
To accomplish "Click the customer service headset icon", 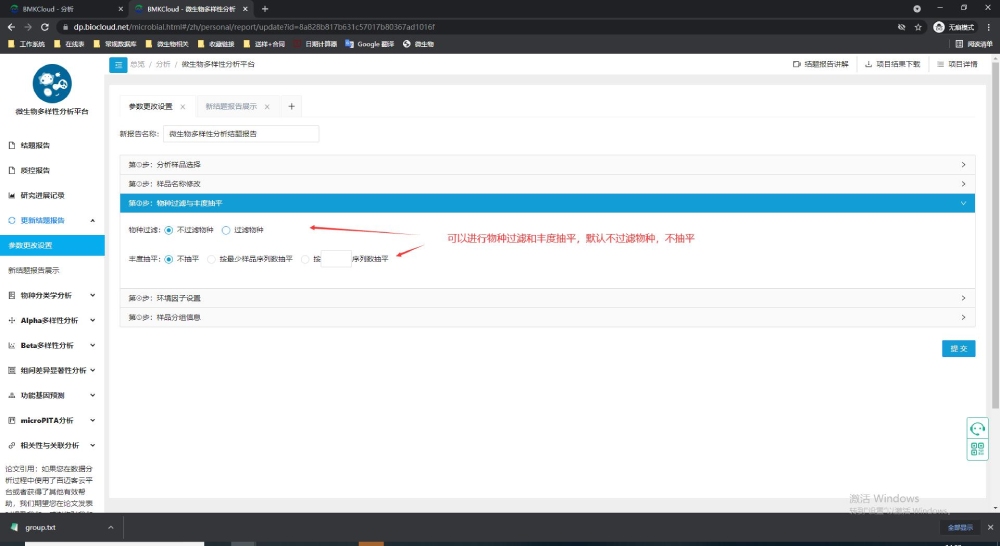I will (x=977, y=428).
